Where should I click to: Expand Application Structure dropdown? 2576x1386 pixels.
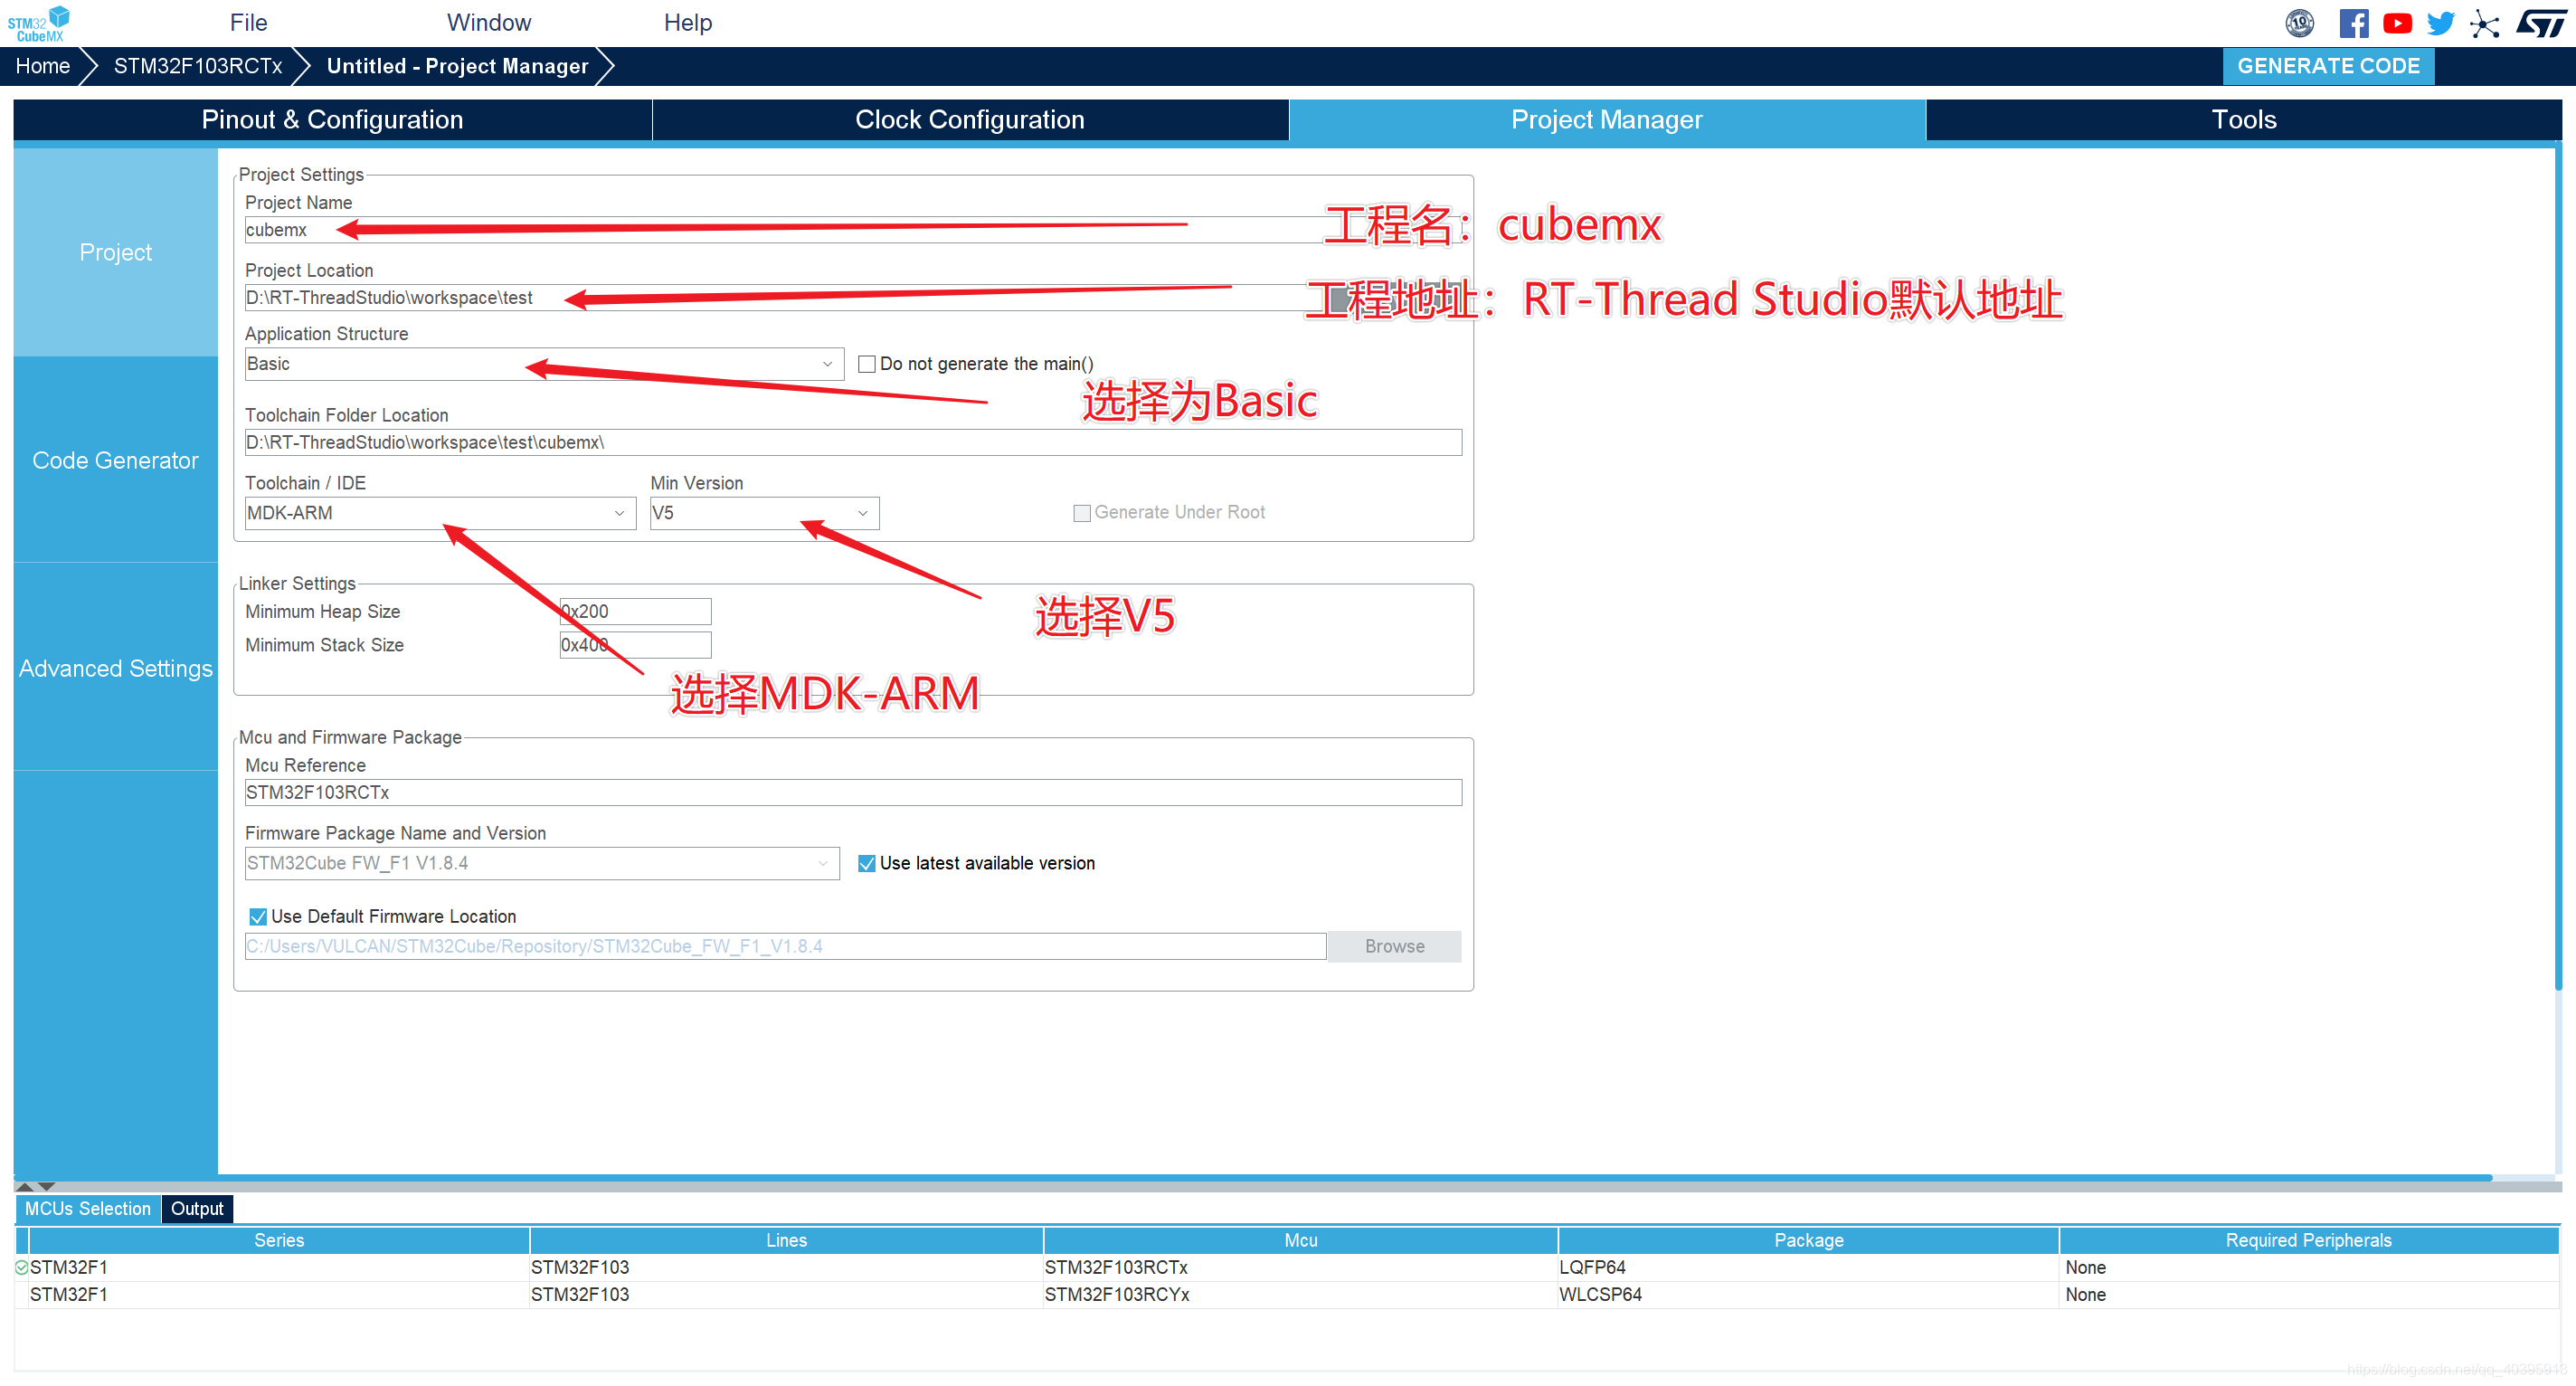click(x=827, y=364)
